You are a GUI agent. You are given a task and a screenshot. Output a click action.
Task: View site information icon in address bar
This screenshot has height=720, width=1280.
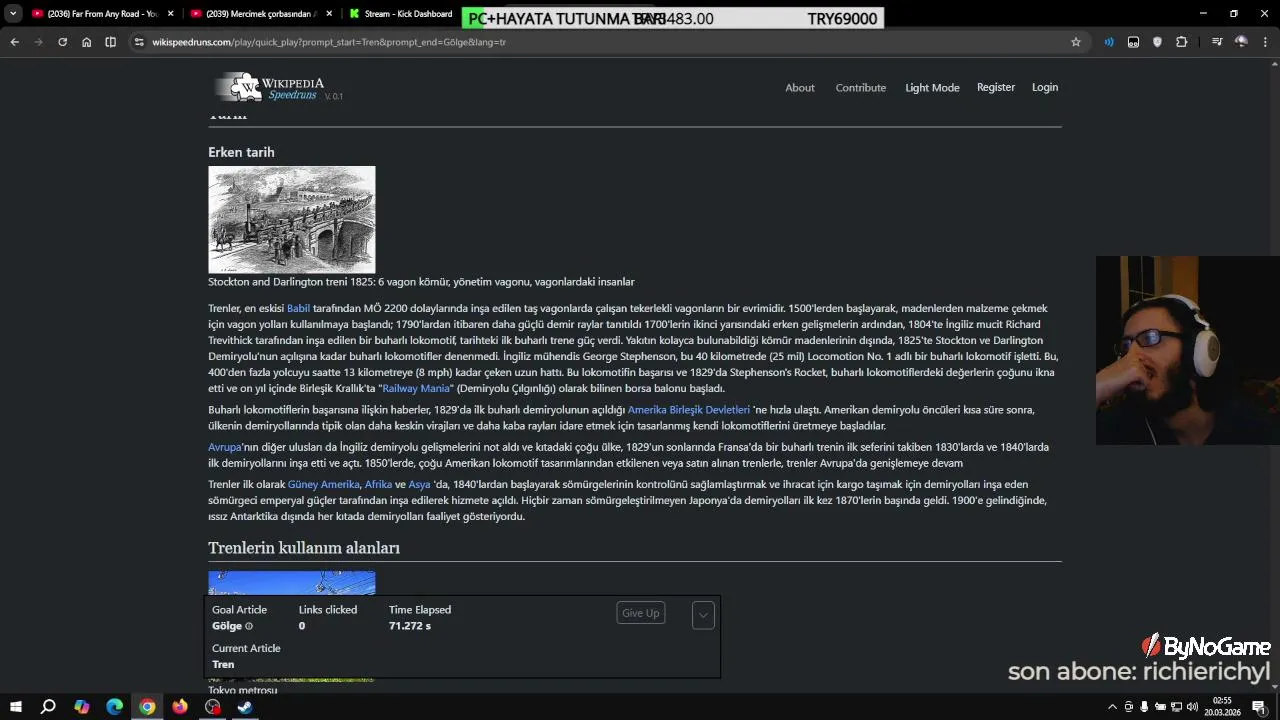tap(139, 42)
